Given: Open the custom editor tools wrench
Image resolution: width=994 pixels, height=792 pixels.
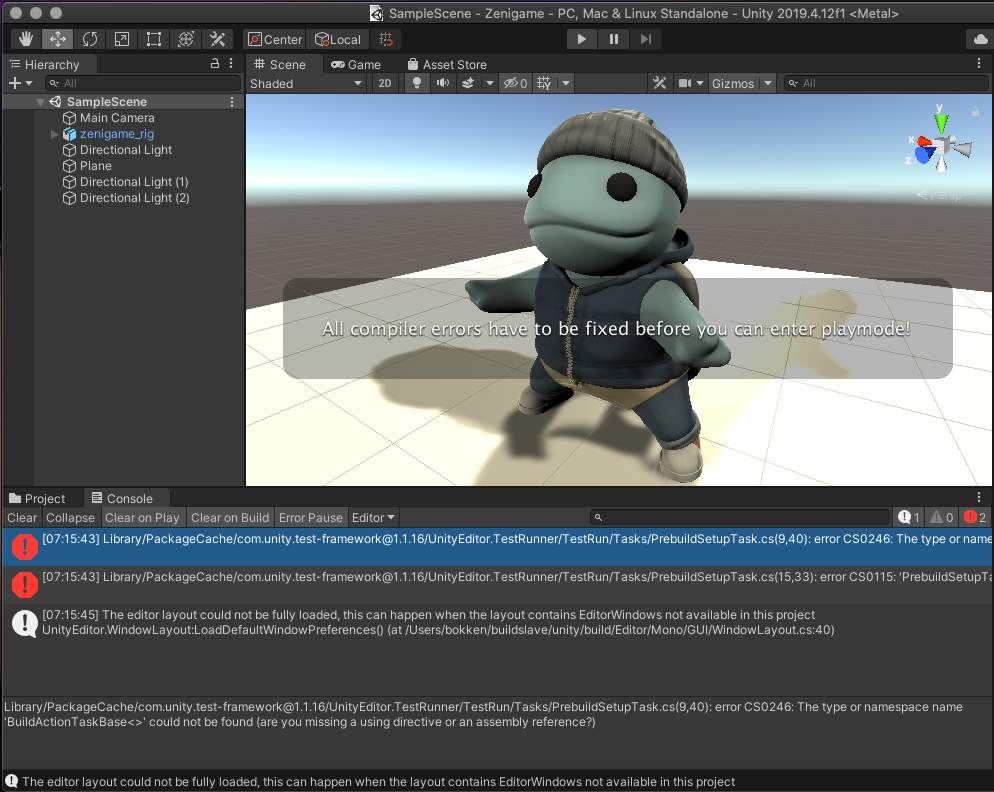Looking at the screenshot, I should click(216, 39).
